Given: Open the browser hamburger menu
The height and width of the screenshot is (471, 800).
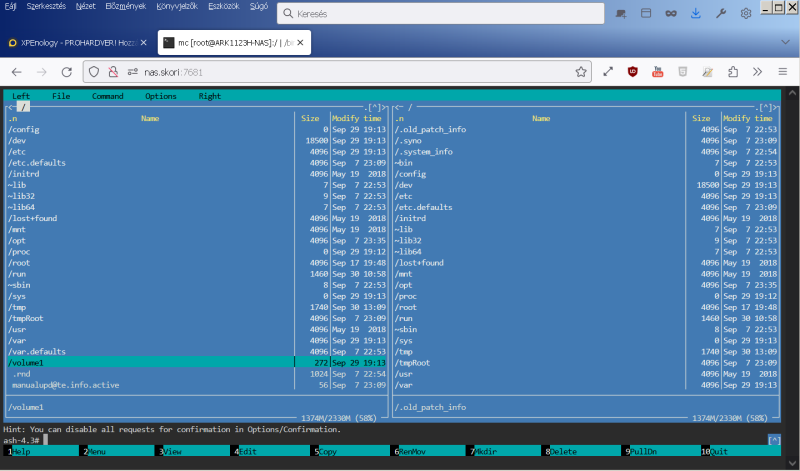Looking at the screenshot, I should pyautogui.click(x=782, y=72).
